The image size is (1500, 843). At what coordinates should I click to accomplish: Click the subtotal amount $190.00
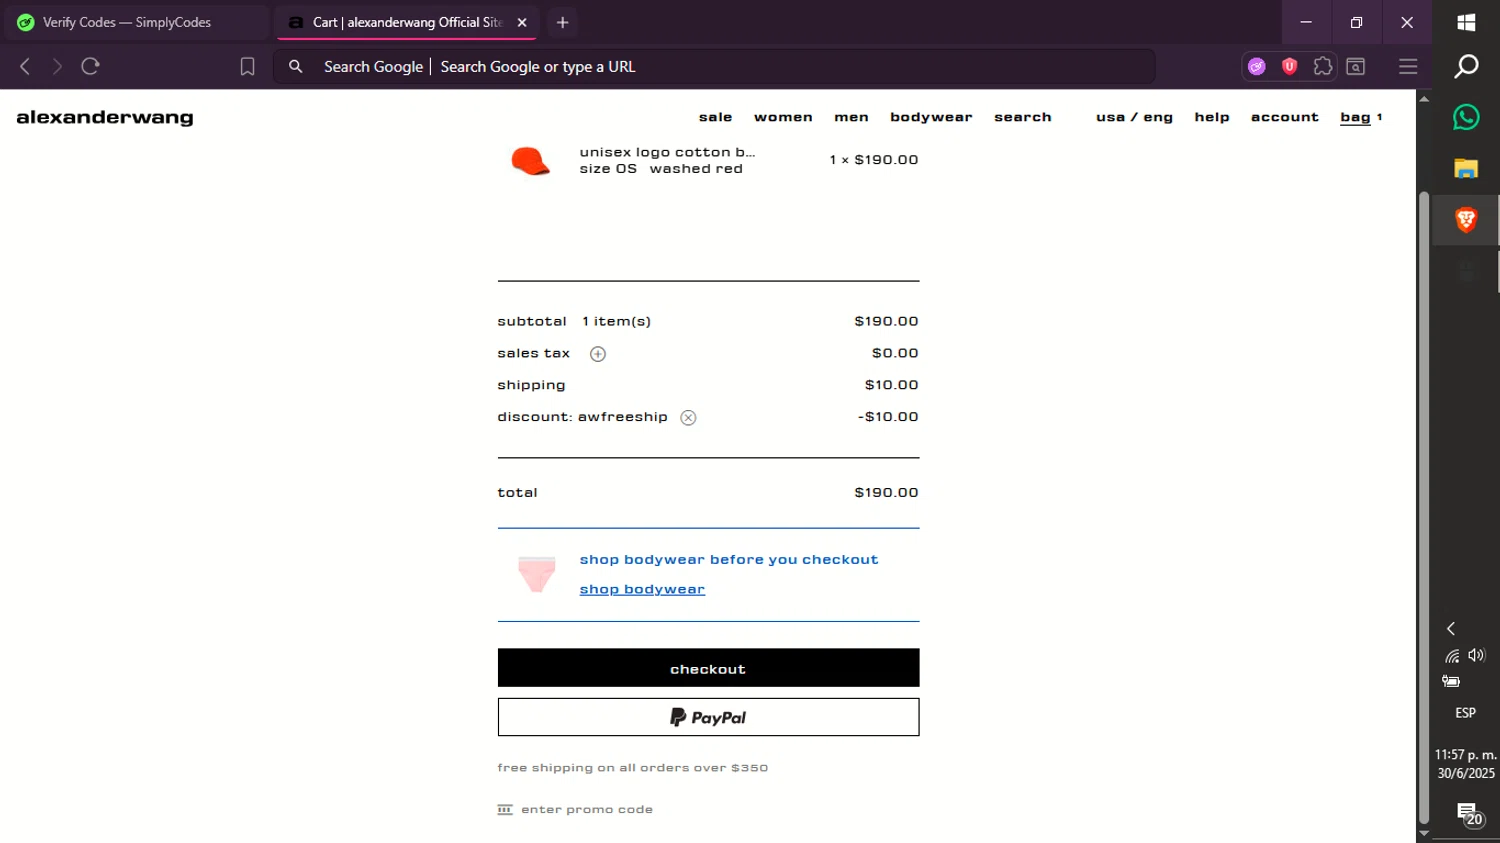click(886, 322)
